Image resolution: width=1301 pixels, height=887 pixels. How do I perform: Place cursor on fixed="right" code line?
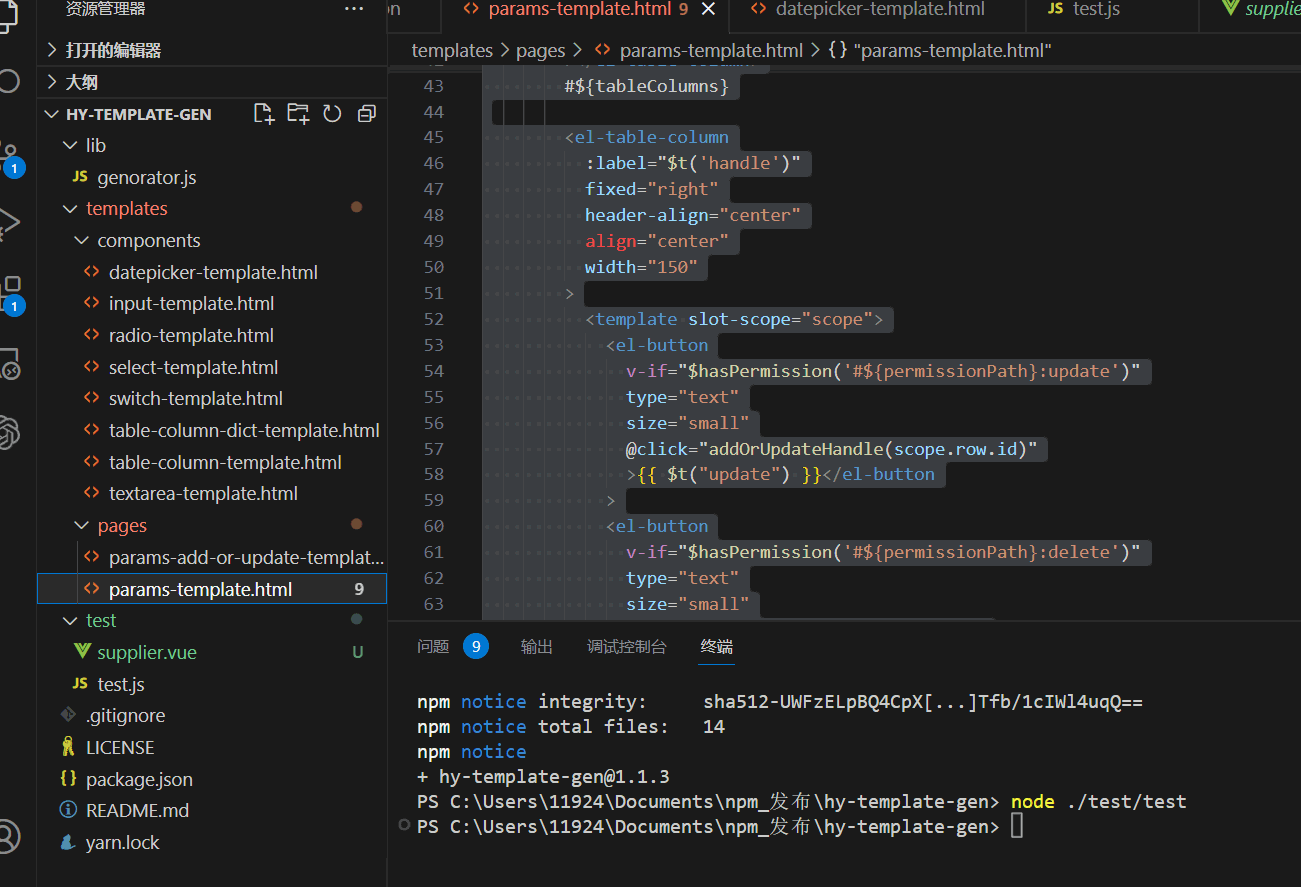[652, 189]
